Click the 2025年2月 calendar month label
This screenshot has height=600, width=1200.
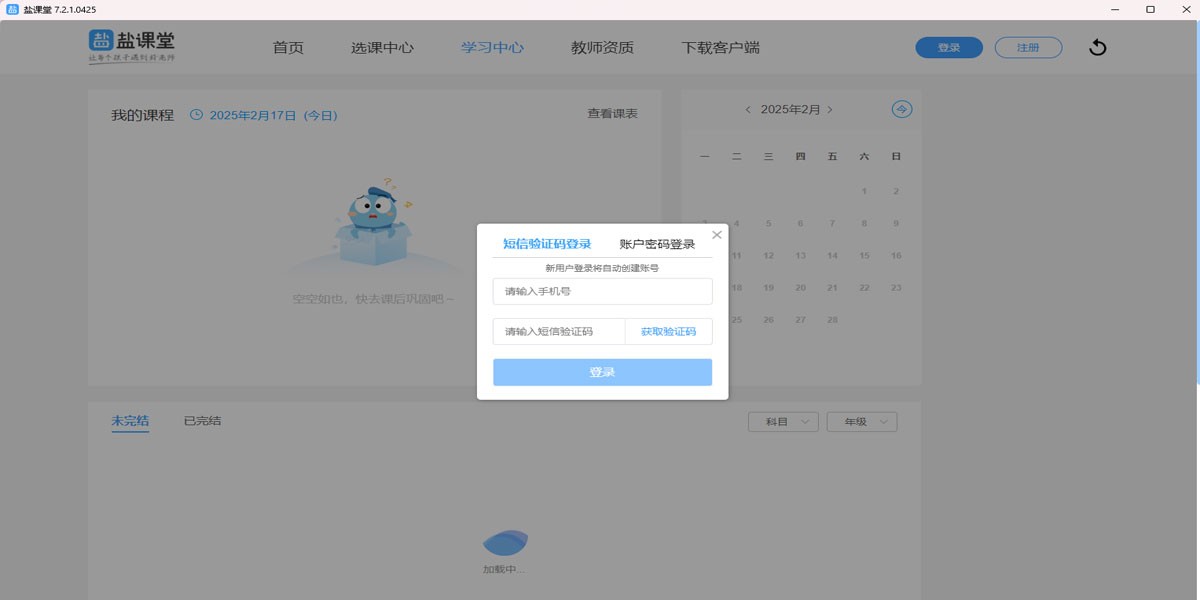pos(790,110)
